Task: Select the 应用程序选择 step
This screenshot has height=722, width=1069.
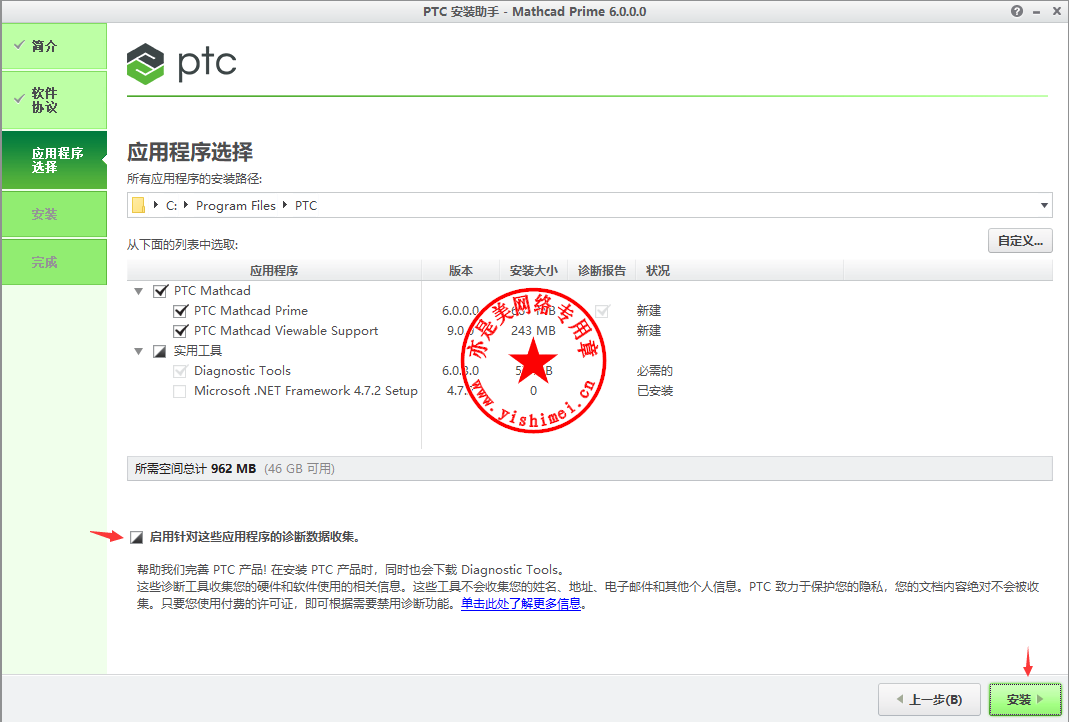Action: pos(55,160)
